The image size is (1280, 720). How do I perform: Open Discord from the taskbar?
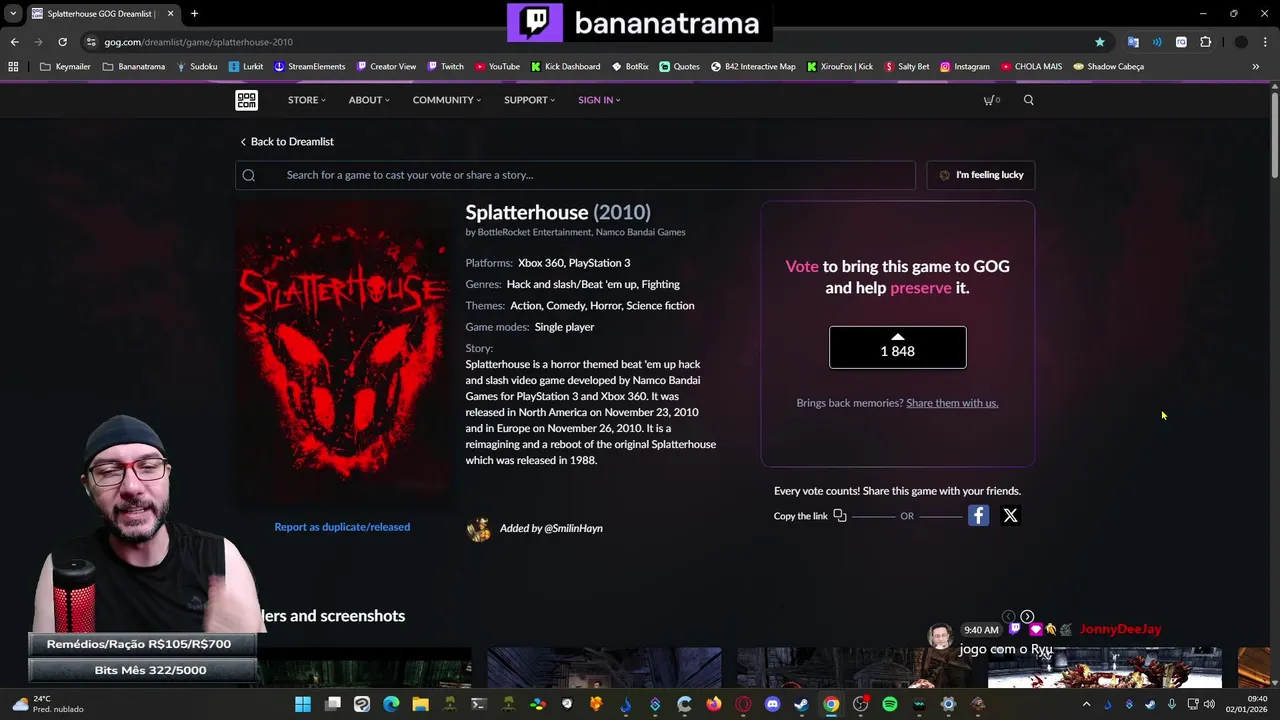(x=772, y=704)
